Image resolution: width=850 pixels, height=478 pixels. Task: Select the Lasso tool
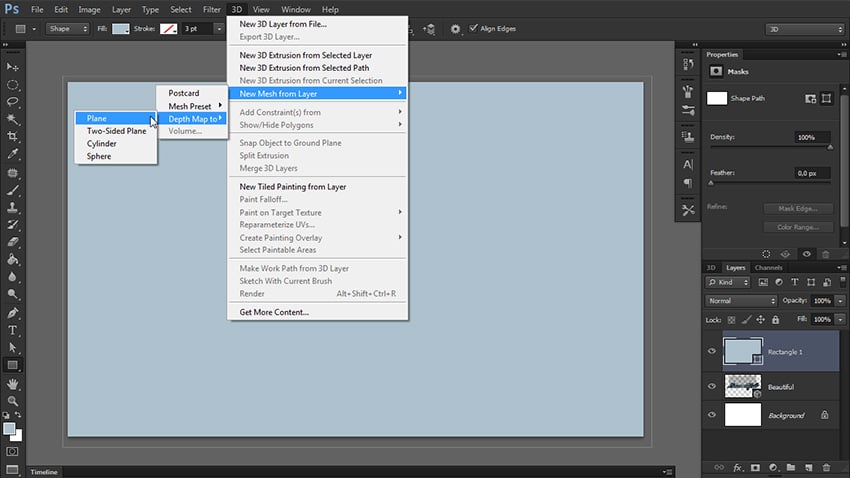point(13,101)
